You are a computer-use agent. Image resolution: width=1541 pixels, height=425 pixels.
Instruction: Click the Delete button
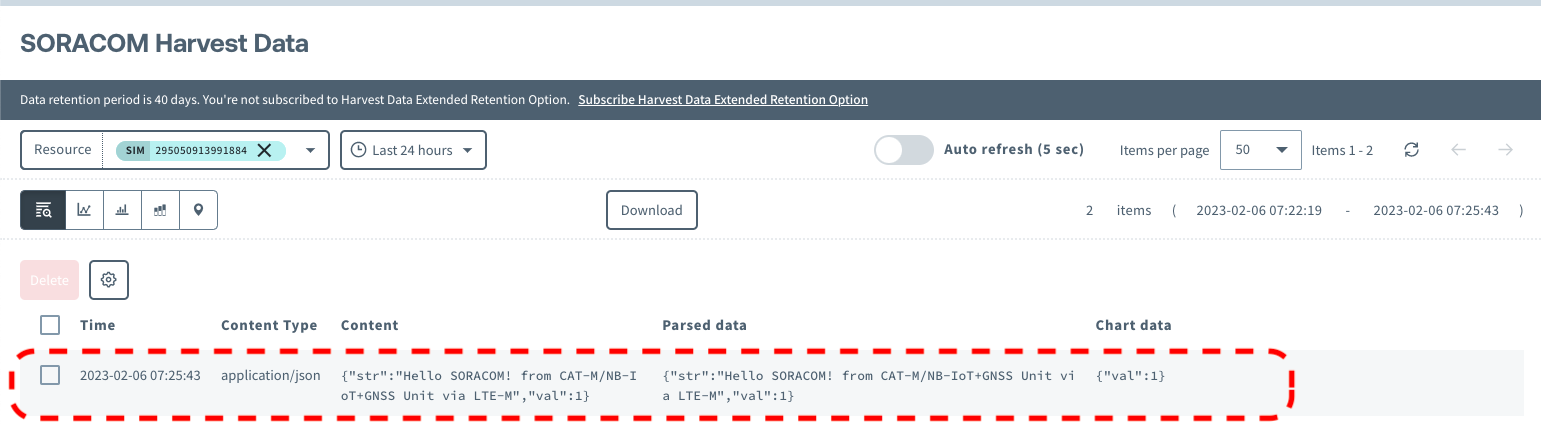pos(50,280)
